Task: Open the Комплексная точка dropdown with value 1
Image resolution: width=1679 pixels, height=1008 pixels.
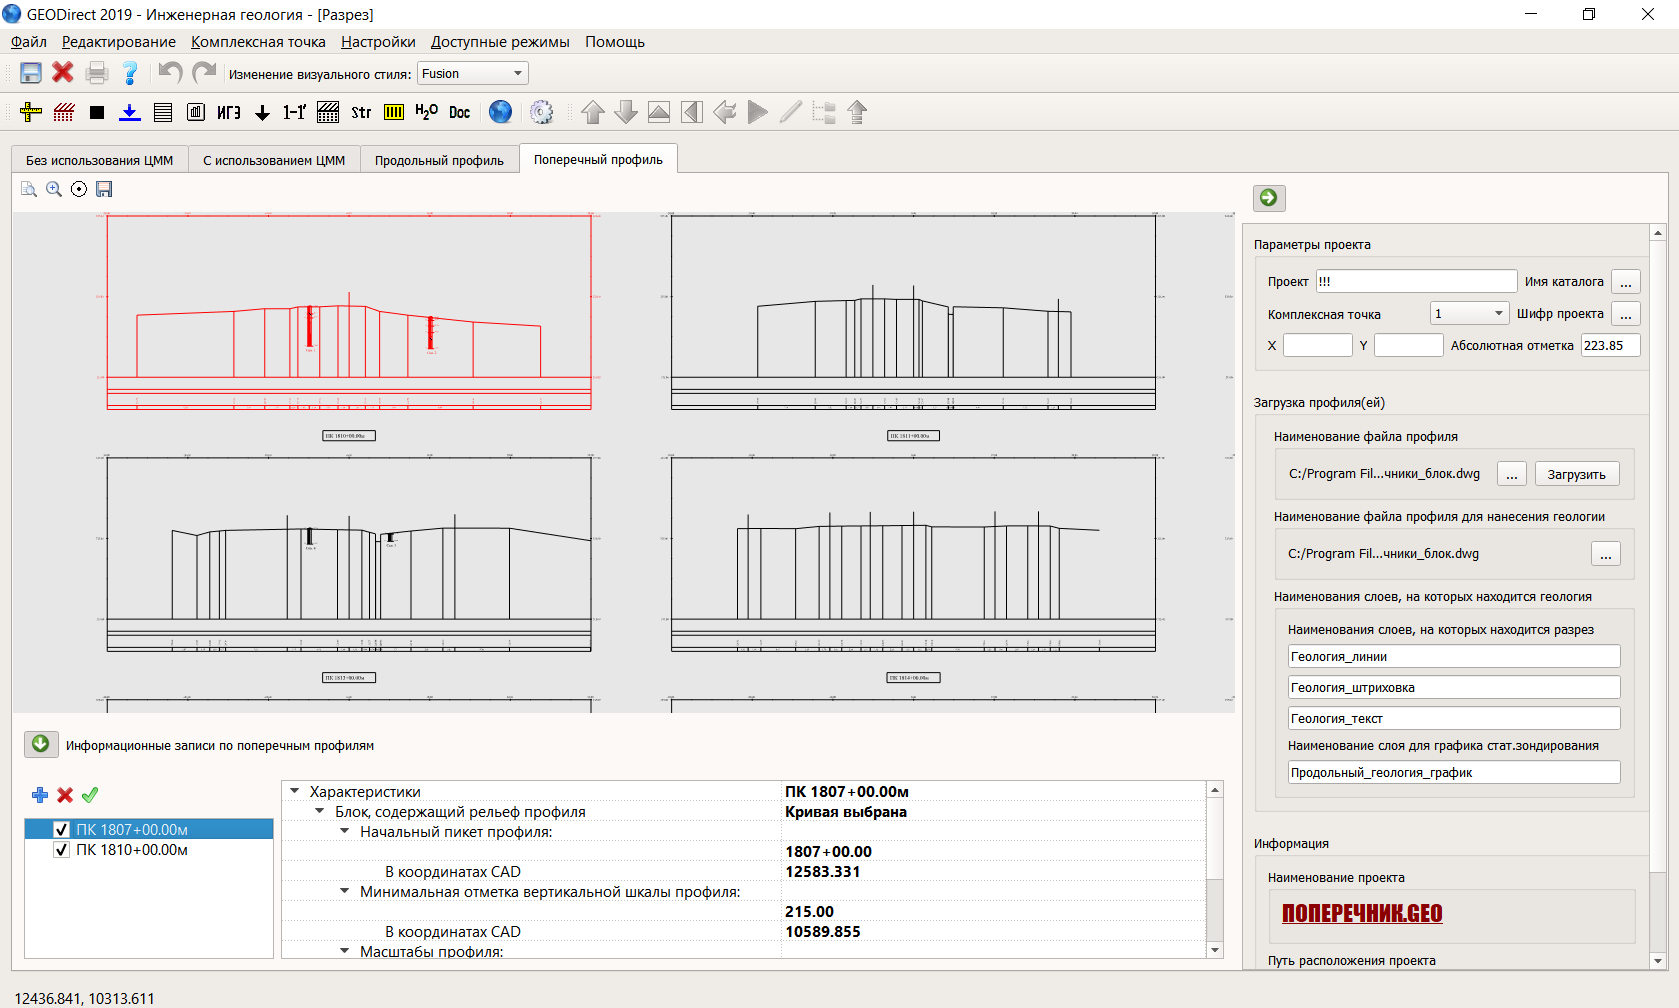Action: [1469, 314]
